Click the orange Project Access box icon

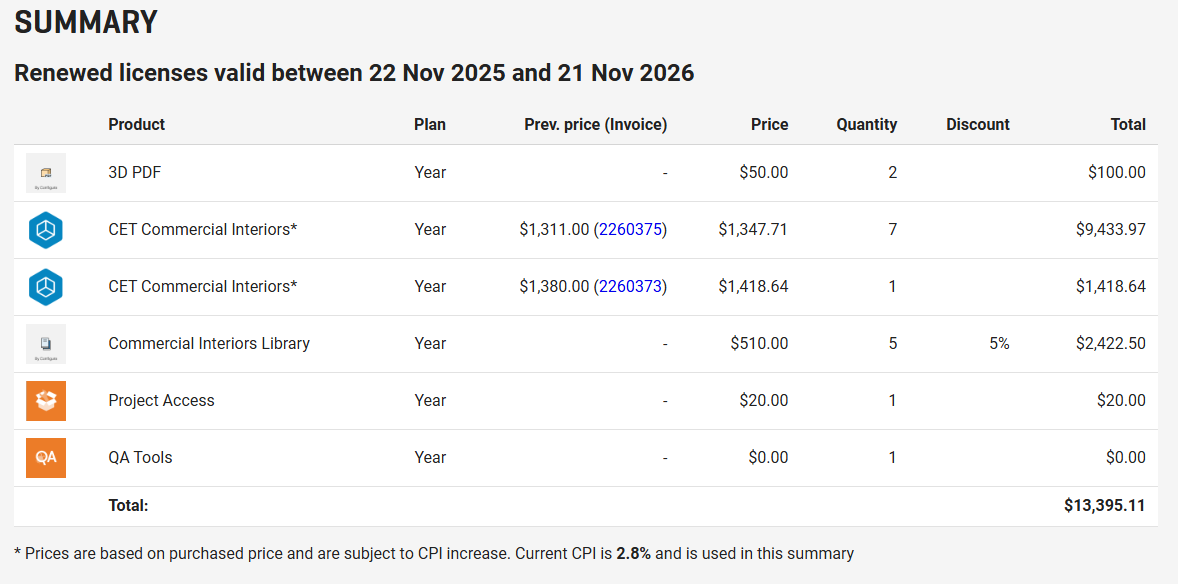(x=46, y=401)
